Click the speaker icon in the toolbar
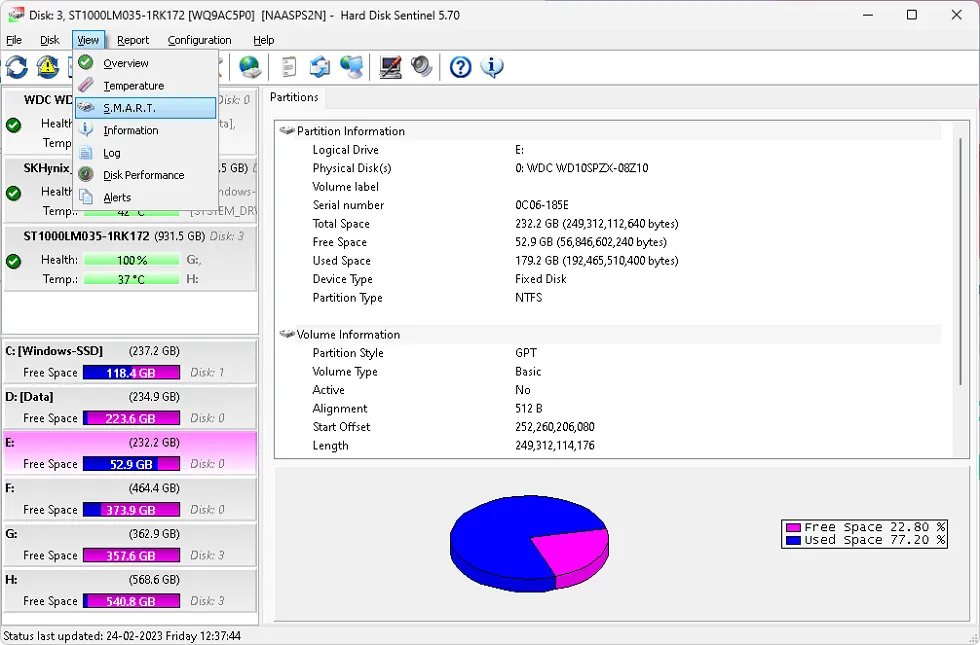Viewport: 980px width, 645px height. [x=422, y=67]
